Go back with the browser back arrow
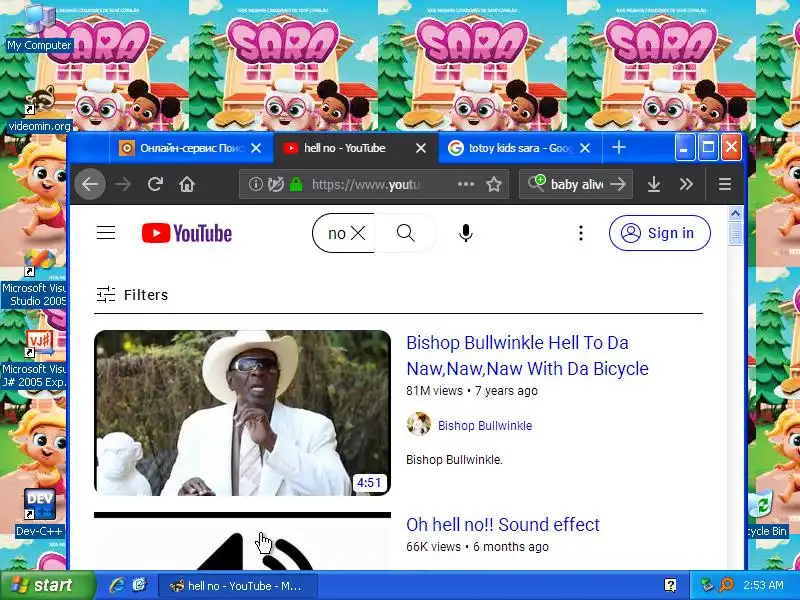The width and height of the screenshot is (800, 600). [90, 184]
